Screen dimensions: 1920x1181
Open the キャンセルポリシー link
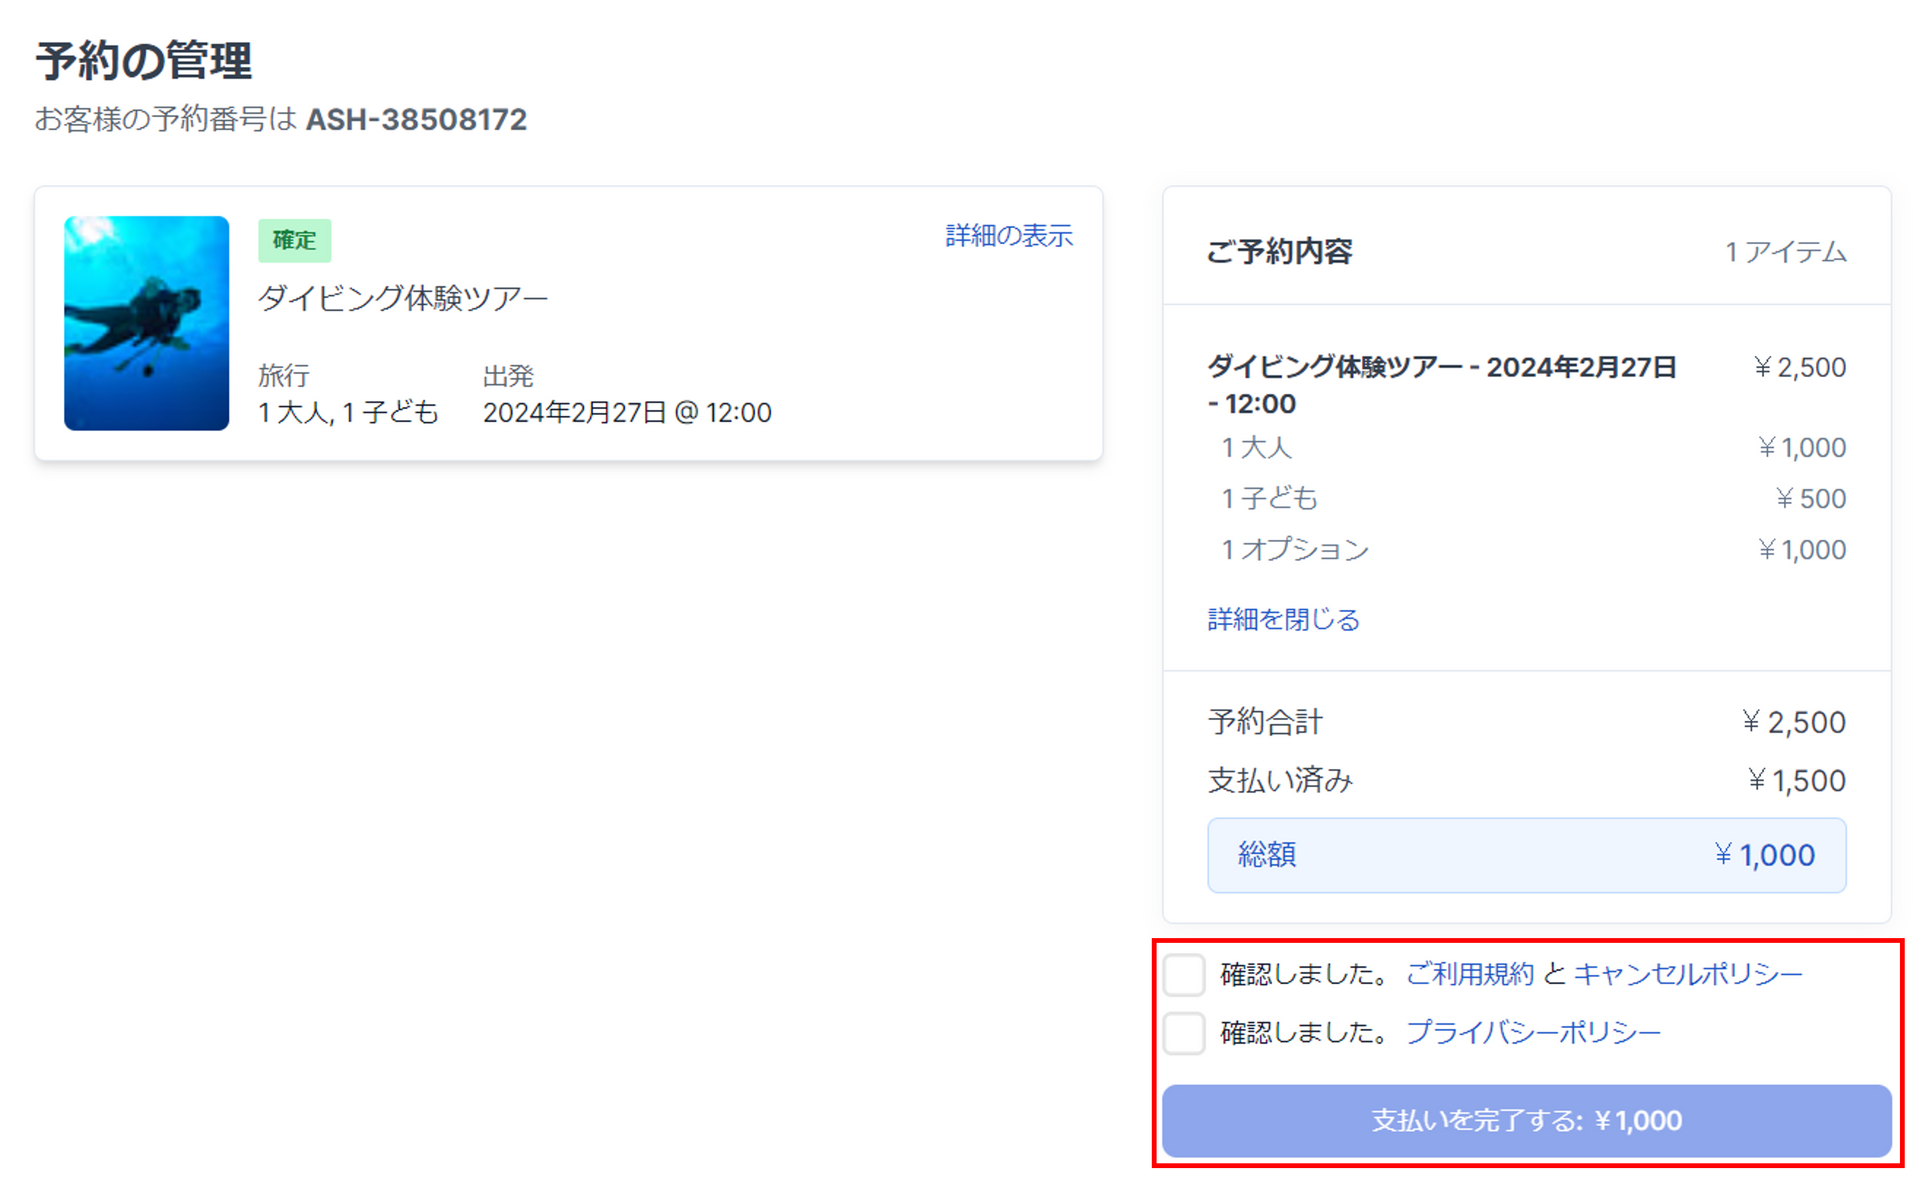click(x=1687, y=974)
